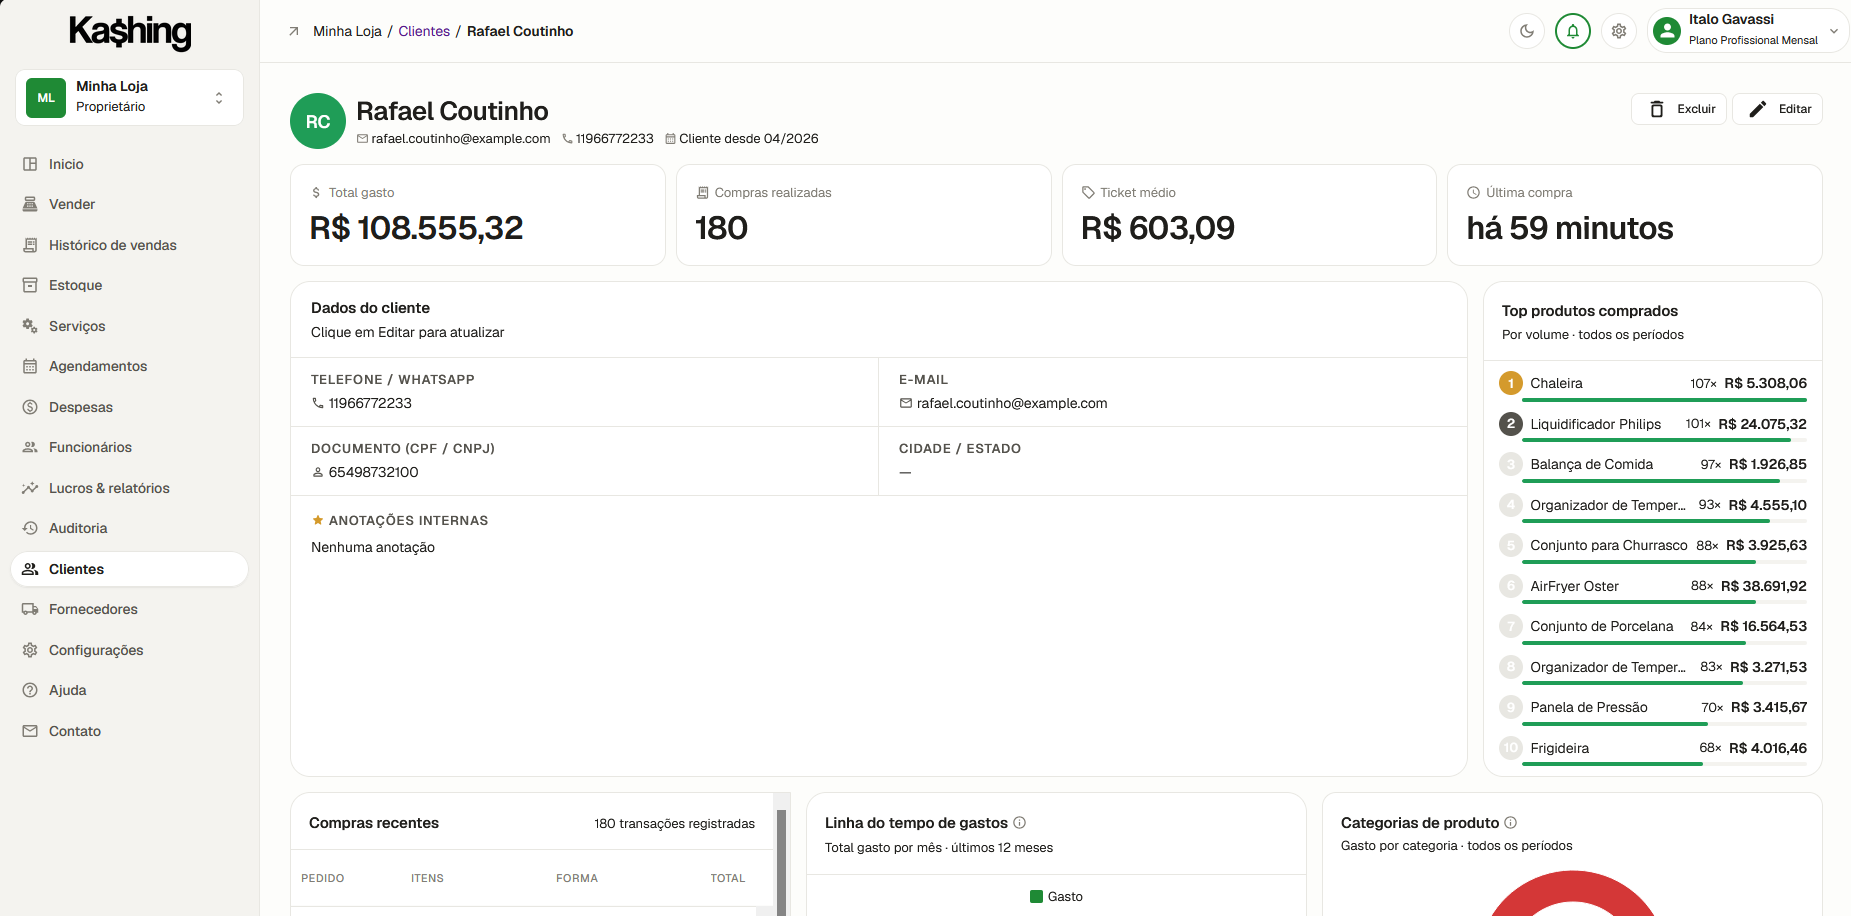
Task: Toggle Gasto legend in timeline chart
Action: point(1056,897)
